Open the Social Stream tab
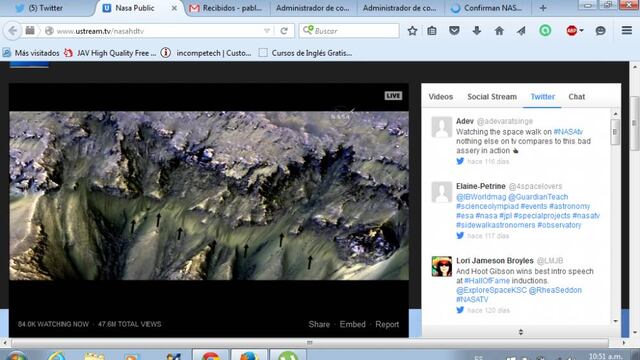 492,97
